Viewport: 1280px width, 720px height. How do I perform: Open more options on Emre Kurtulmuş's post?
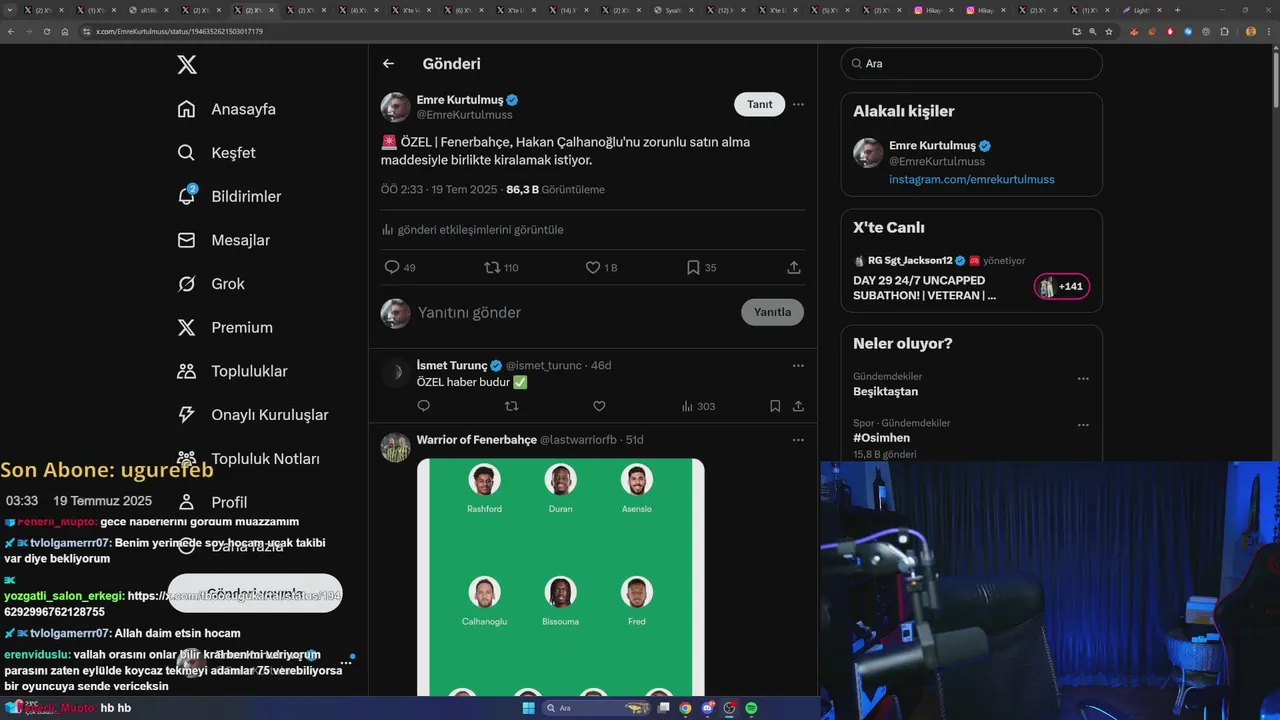[798, 104]
